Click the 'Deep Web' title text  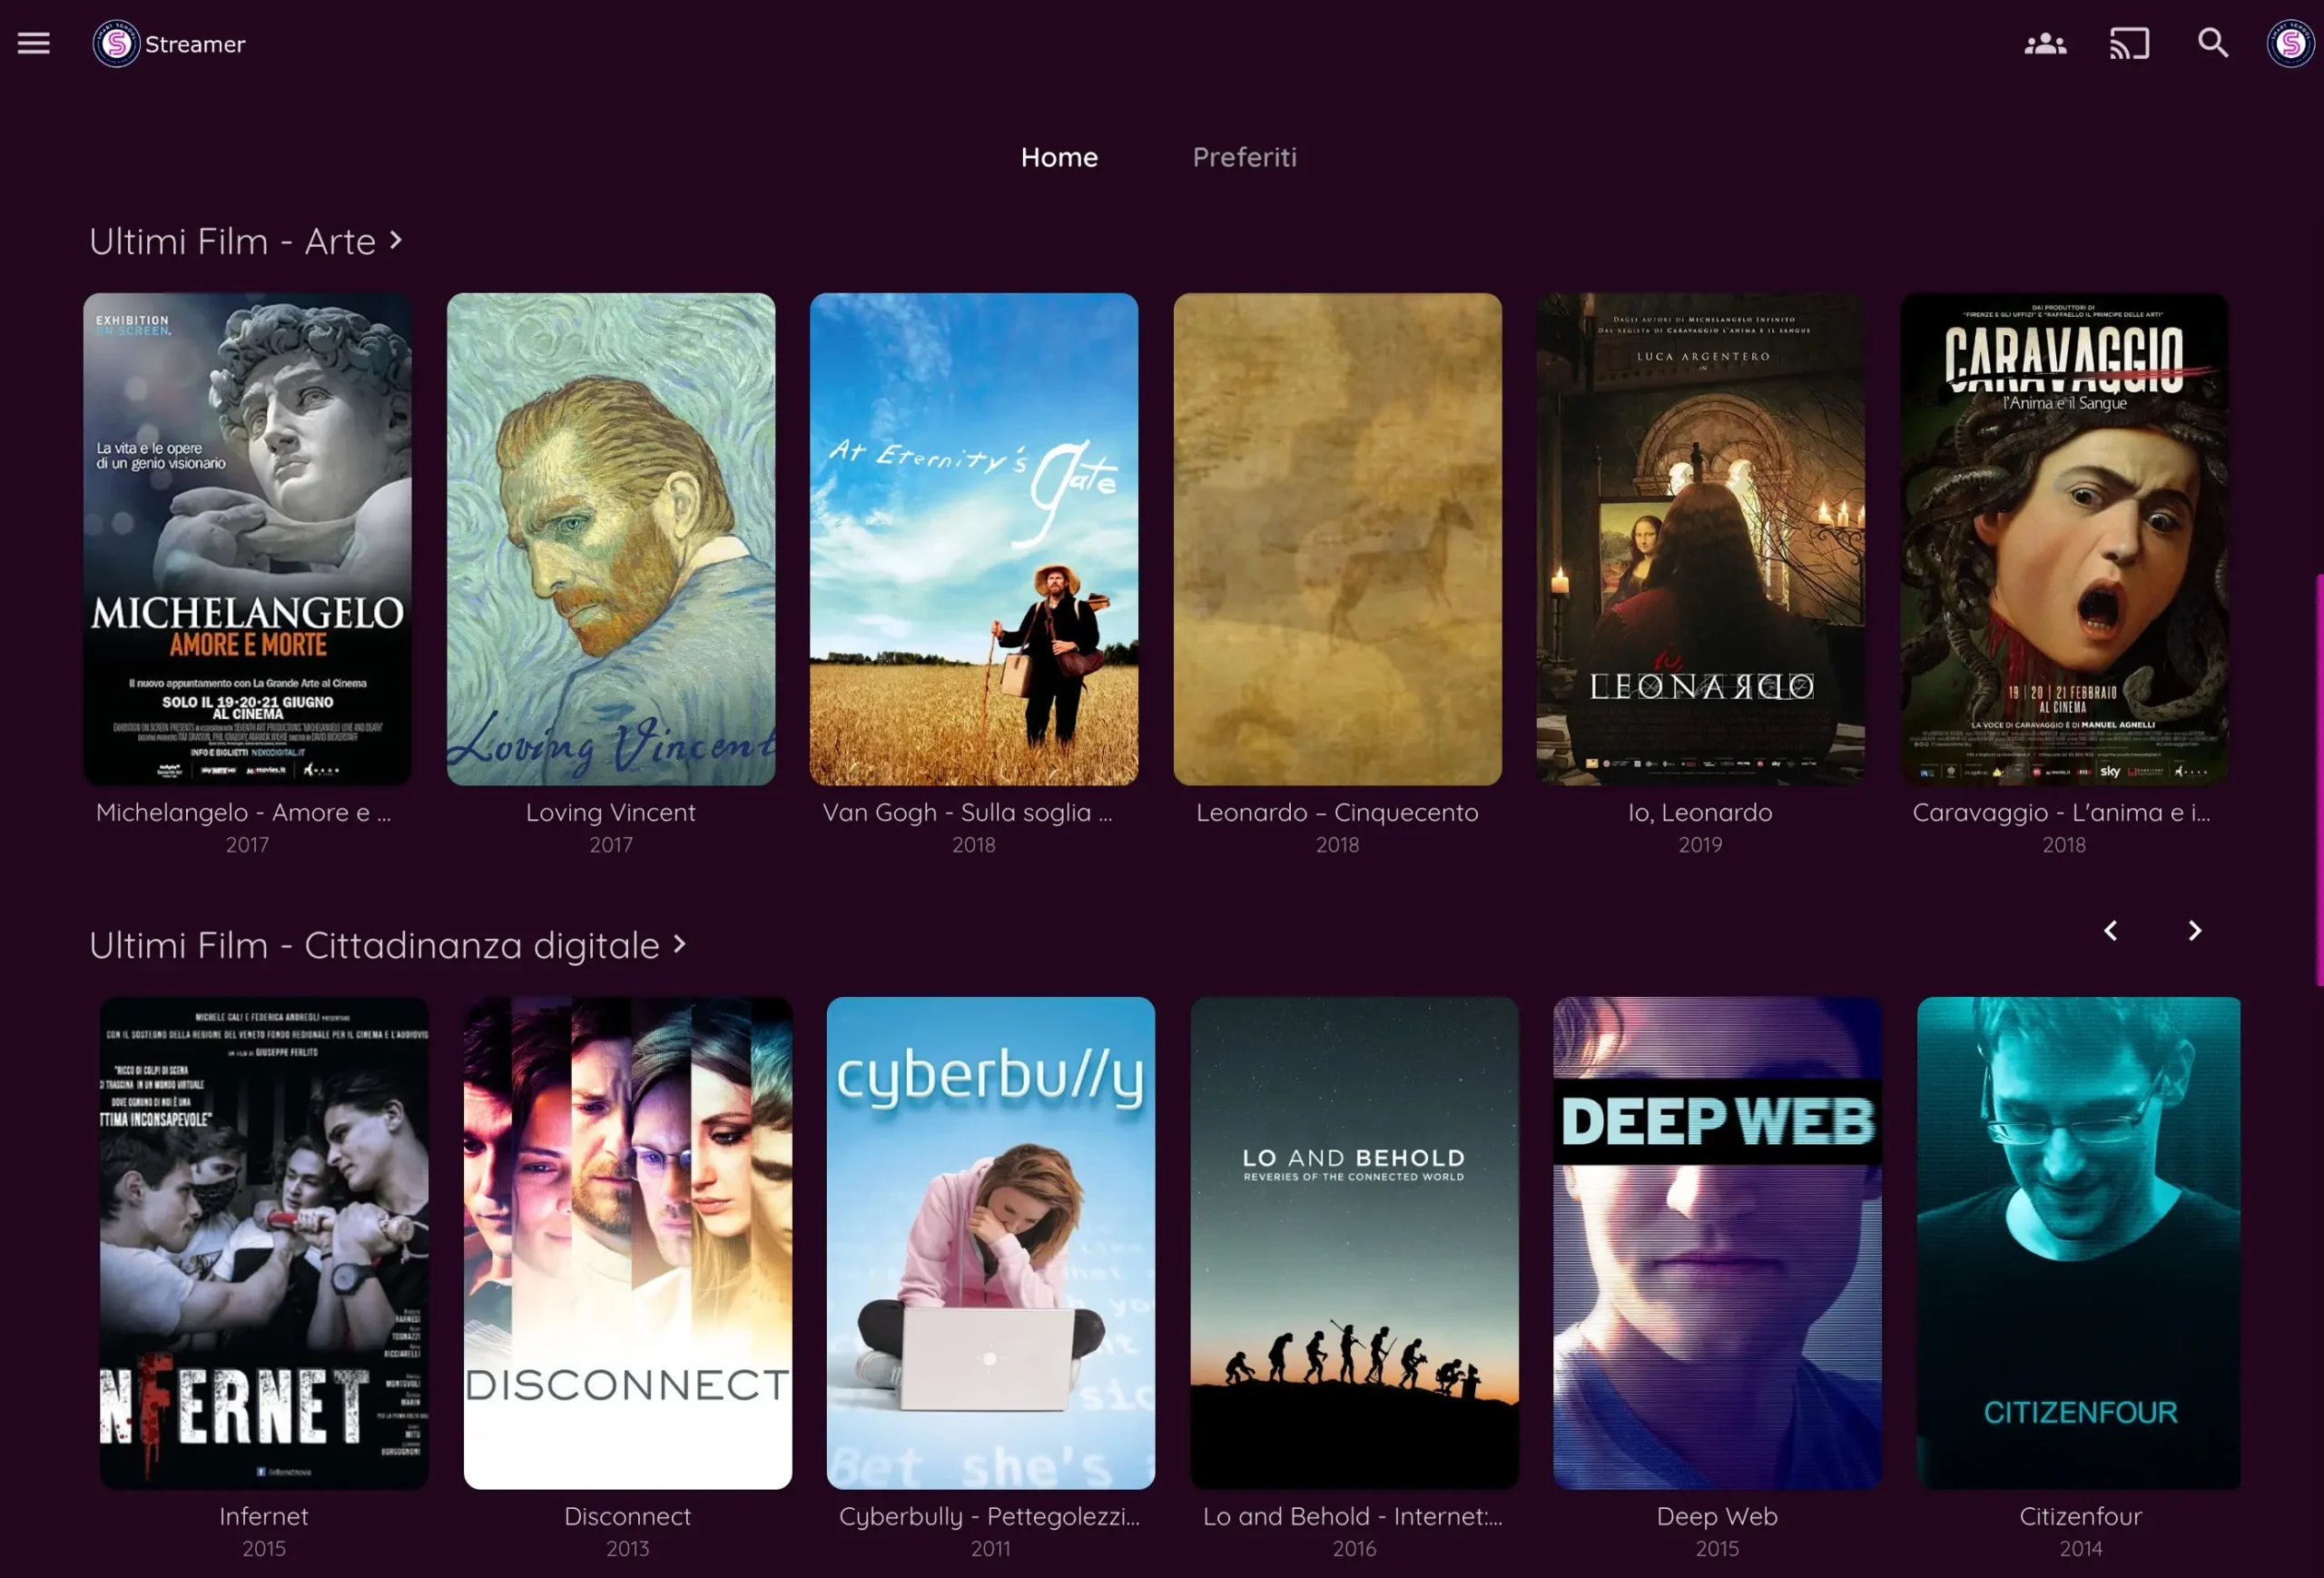1717,1516
